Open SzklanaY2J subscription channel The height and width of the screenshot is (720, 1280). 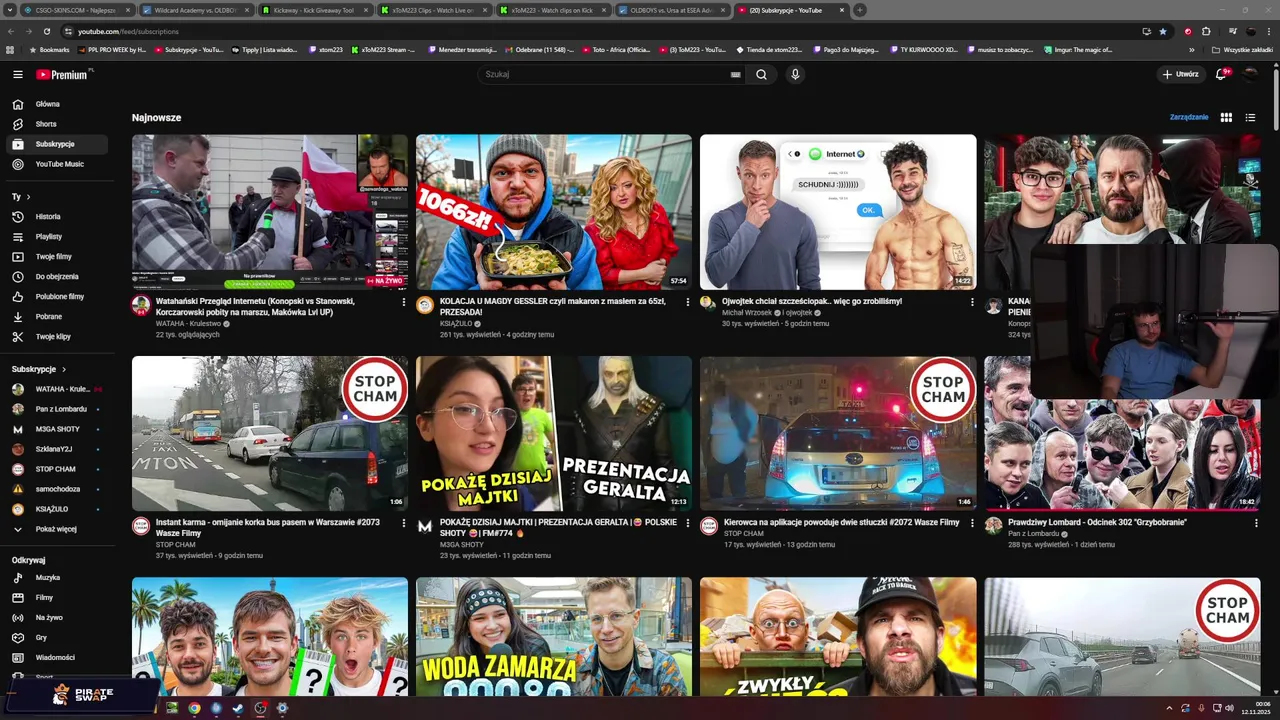[58, 449]
